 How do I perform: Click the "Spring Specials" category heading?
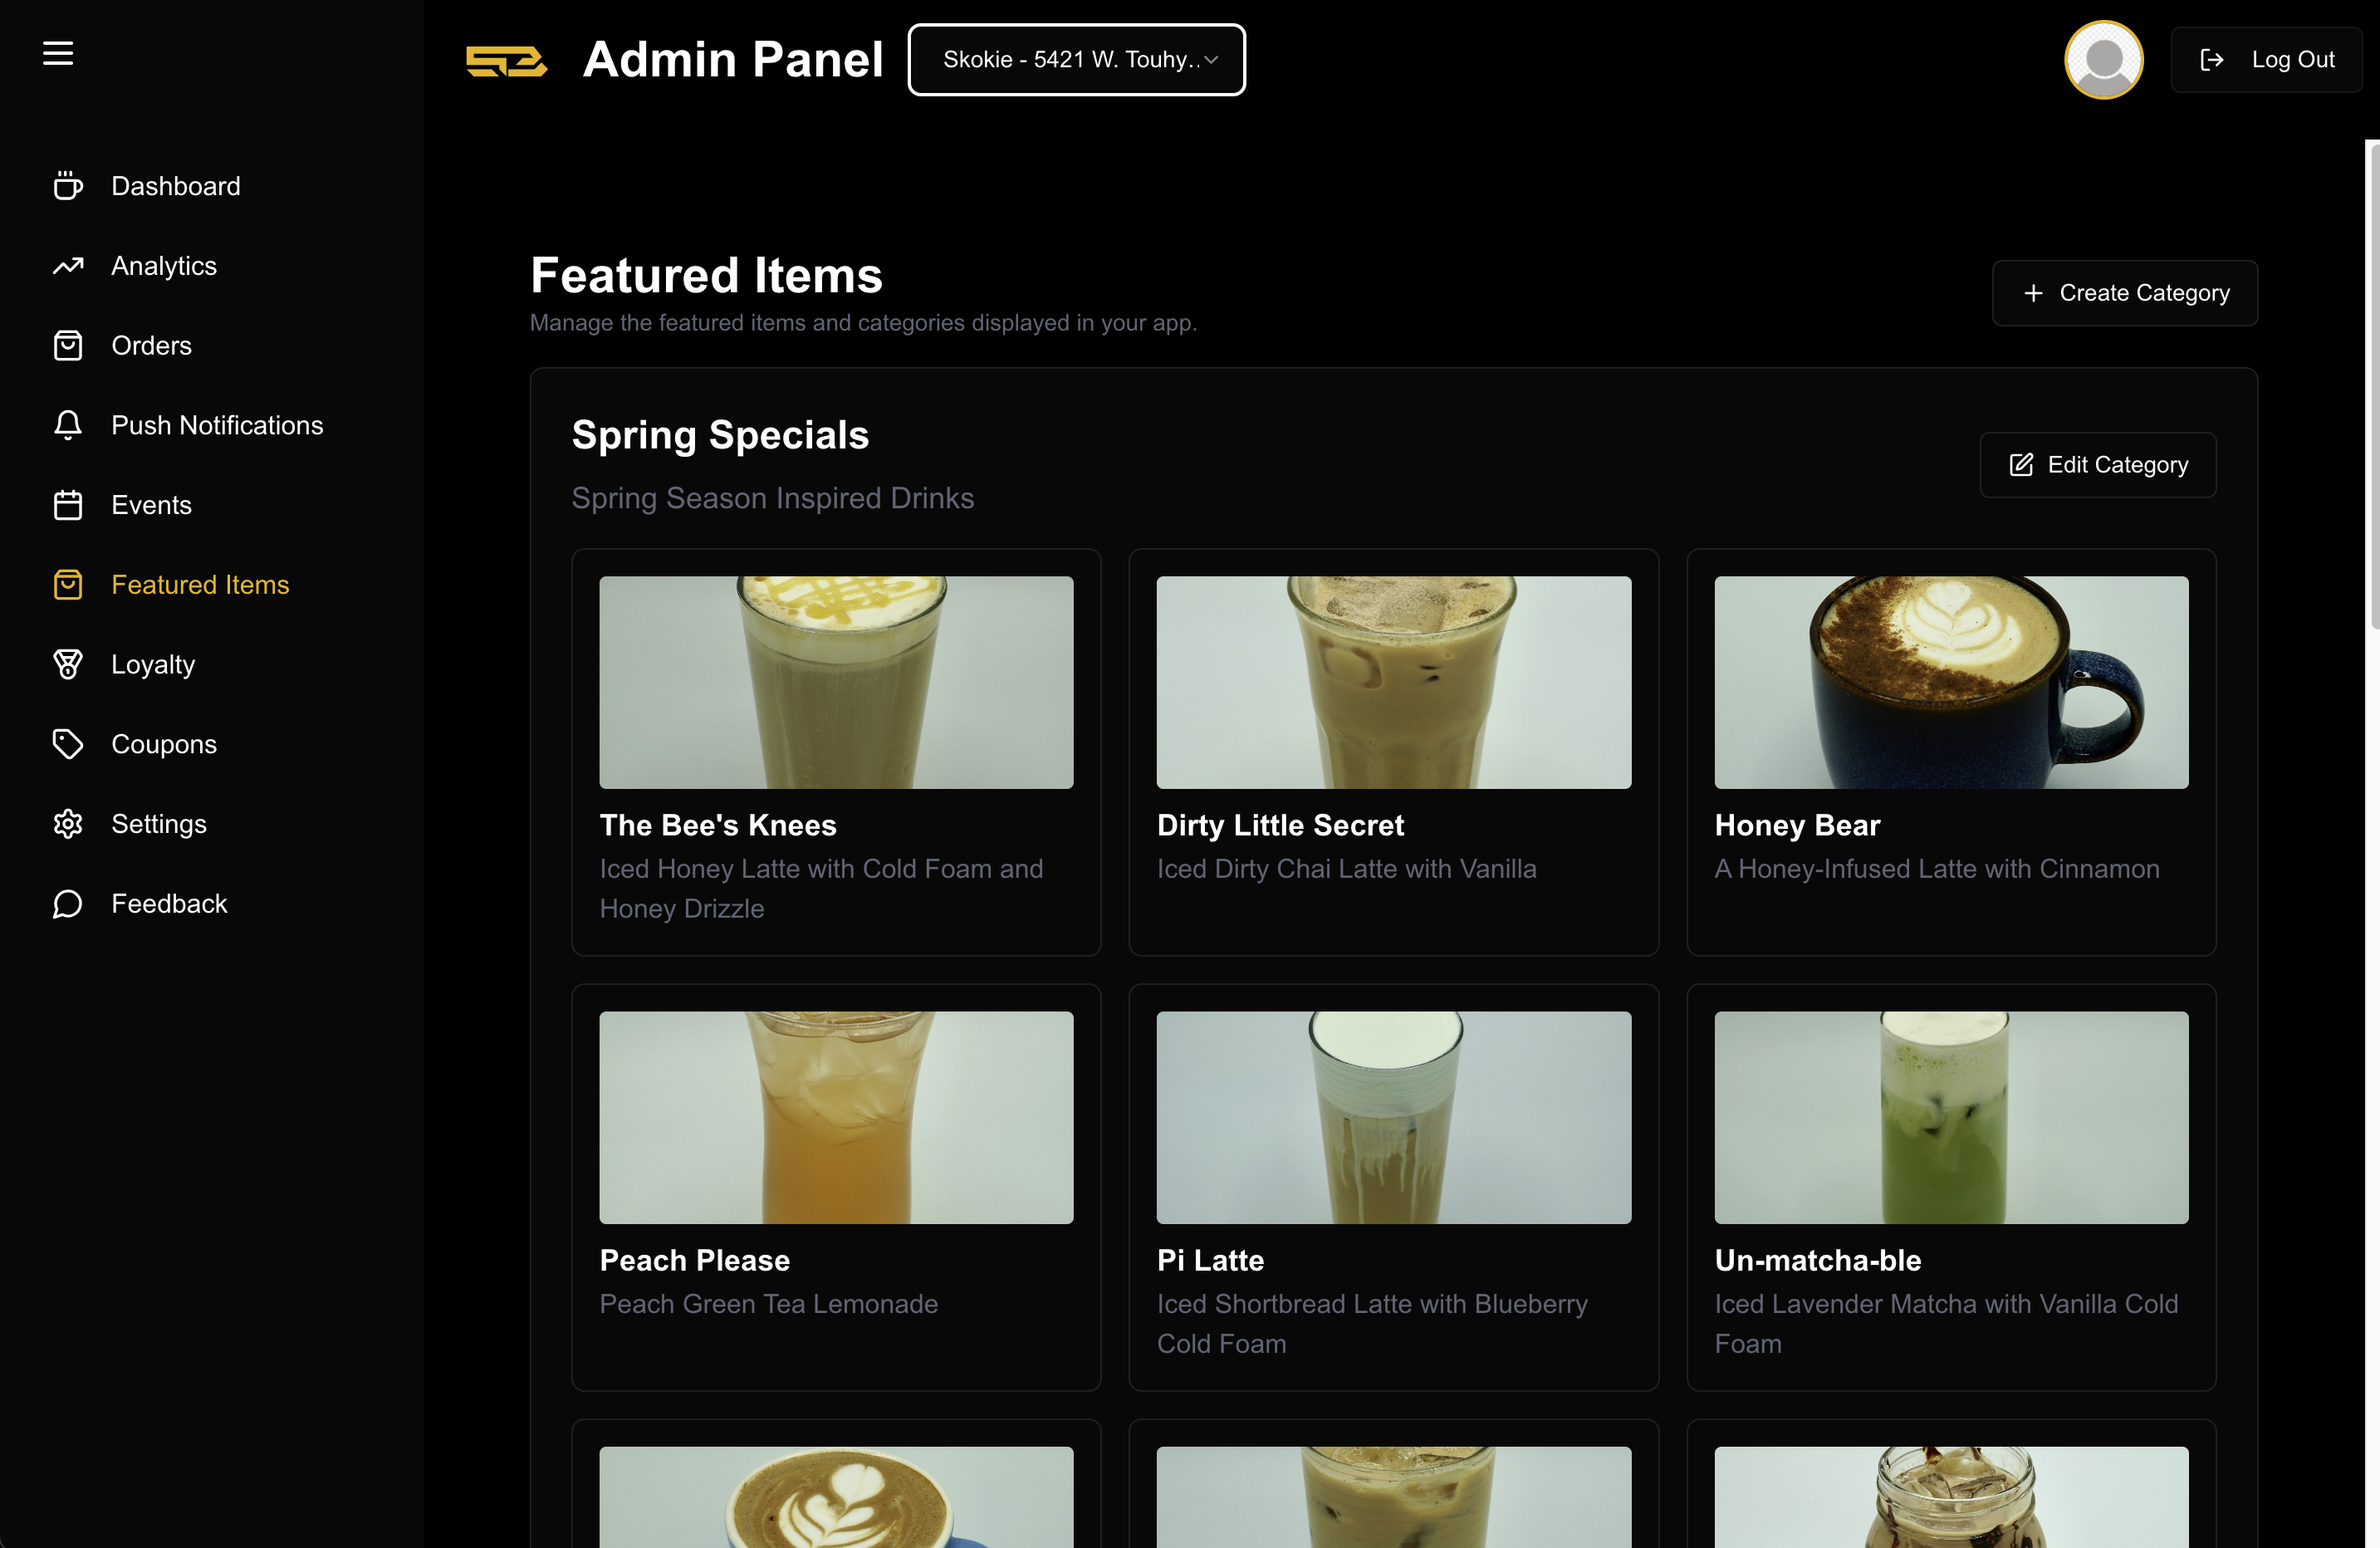point(720,435)
